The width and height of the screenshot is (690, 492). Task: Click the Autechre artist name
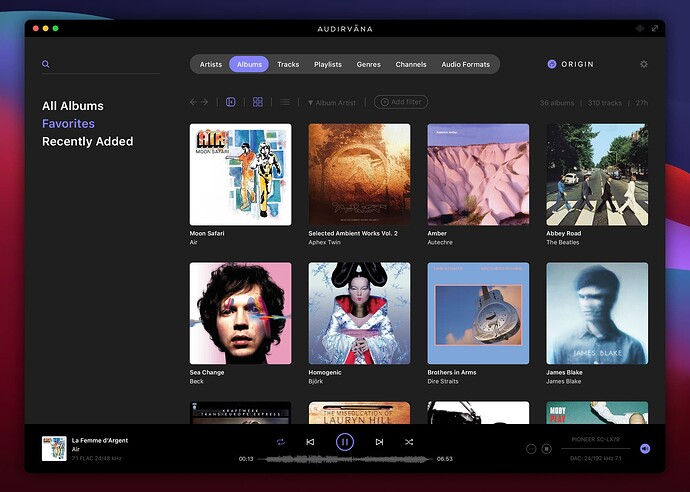pyautogui.click(x=440, y=242)
